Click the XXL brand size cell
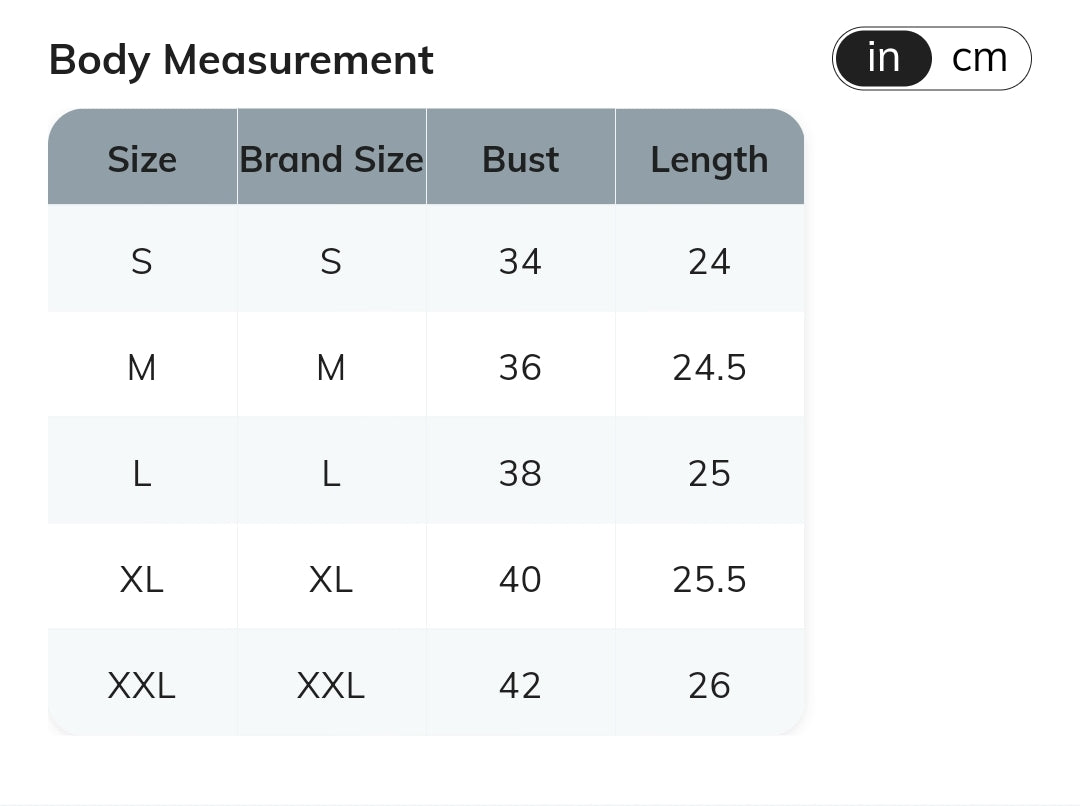Image resolution: width=1080 pixels, height=806 pixels. tap(331, 686)
